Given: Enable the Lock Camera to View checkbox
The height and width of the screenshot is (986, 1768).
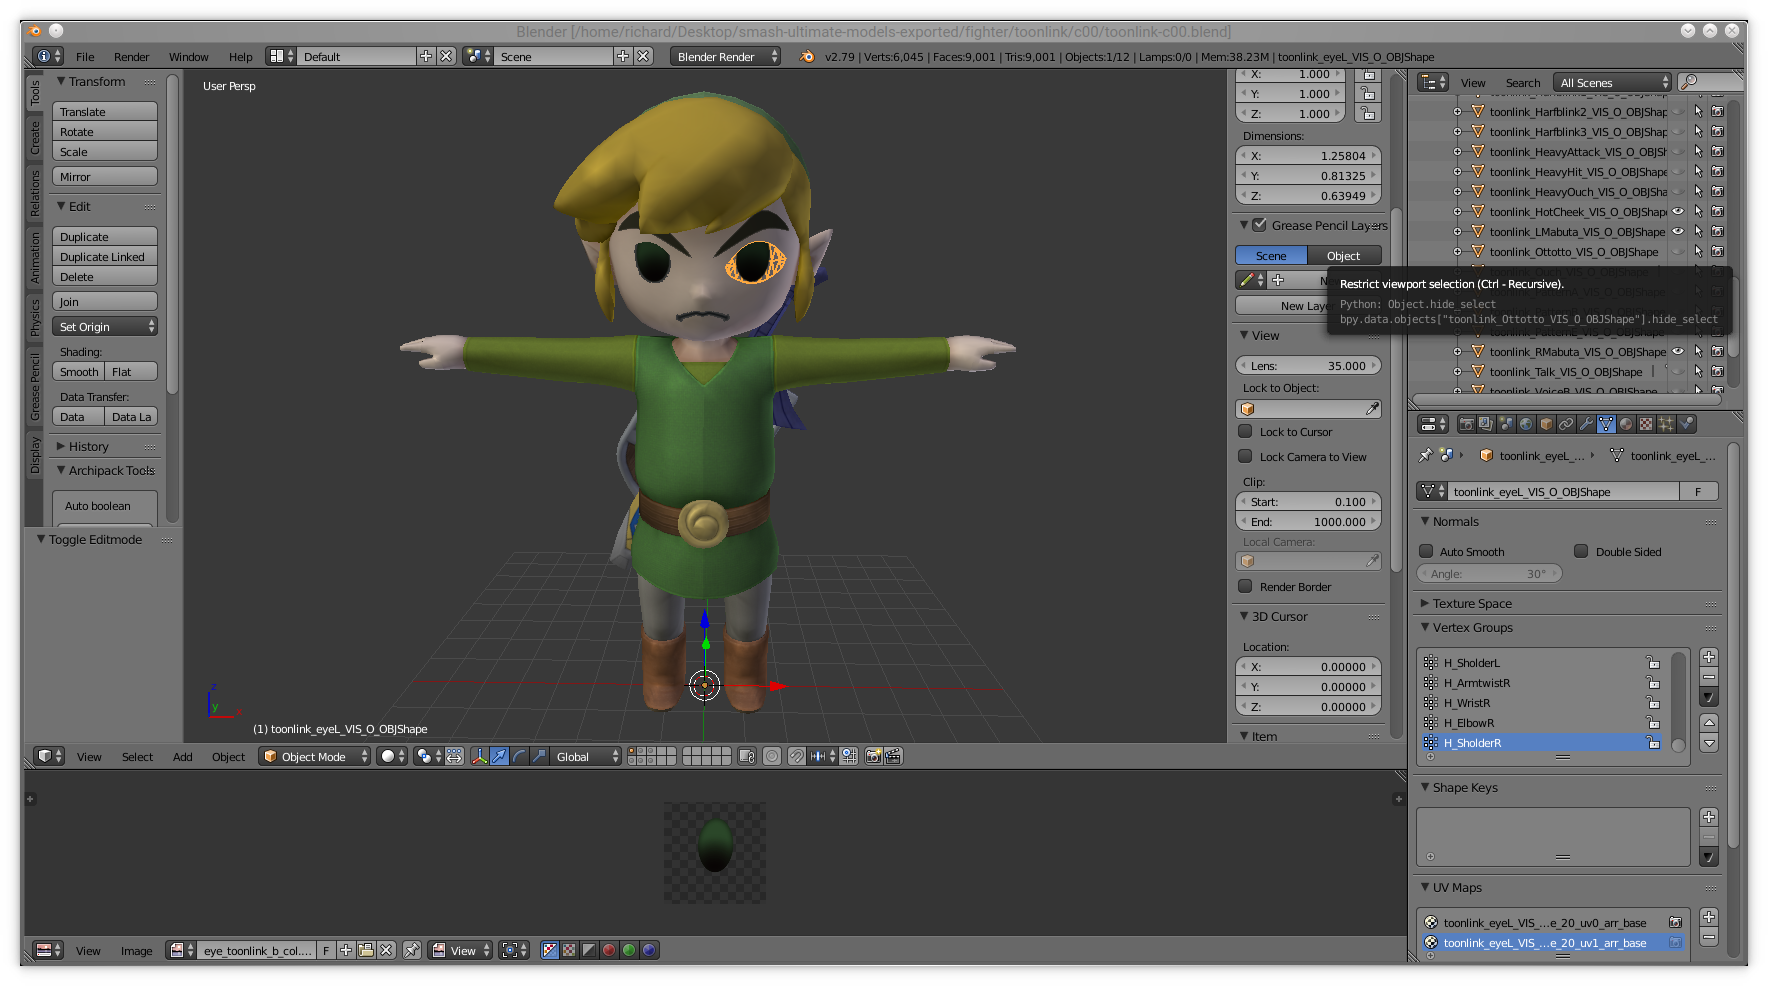Looking at the screenshot, I should (x=1245, y=456).
